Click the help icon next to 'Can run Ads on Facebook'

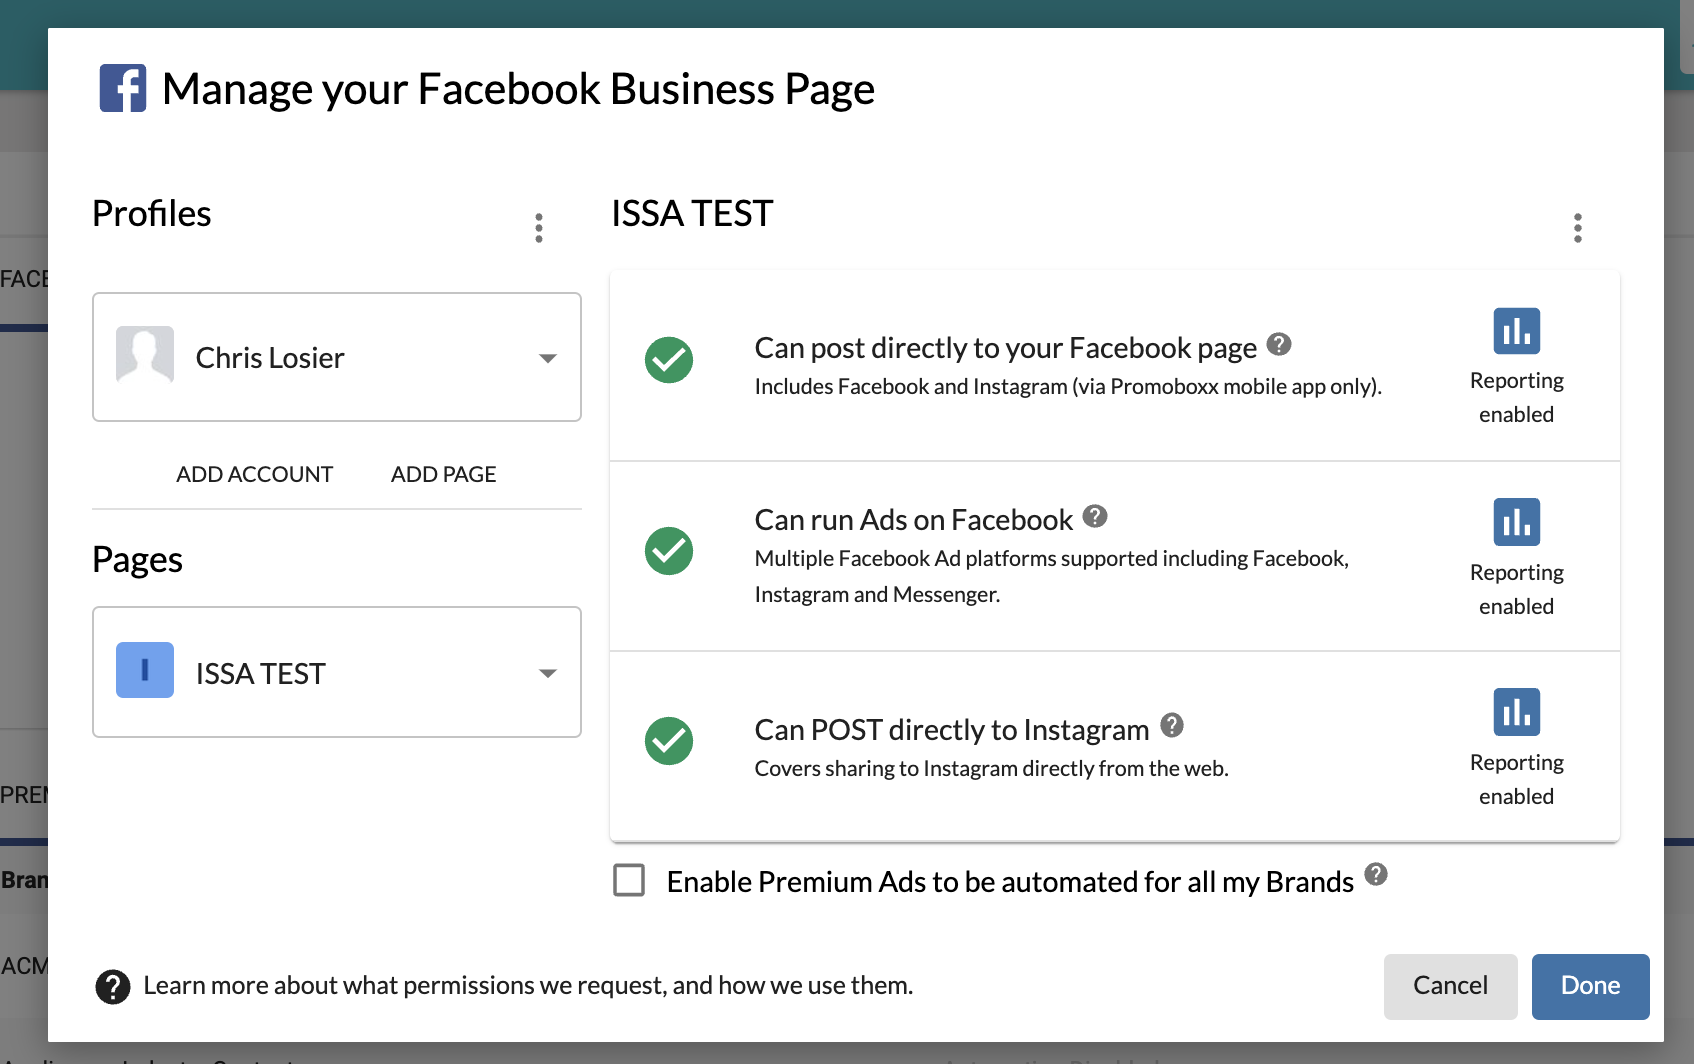click(x=1095, y=516)
